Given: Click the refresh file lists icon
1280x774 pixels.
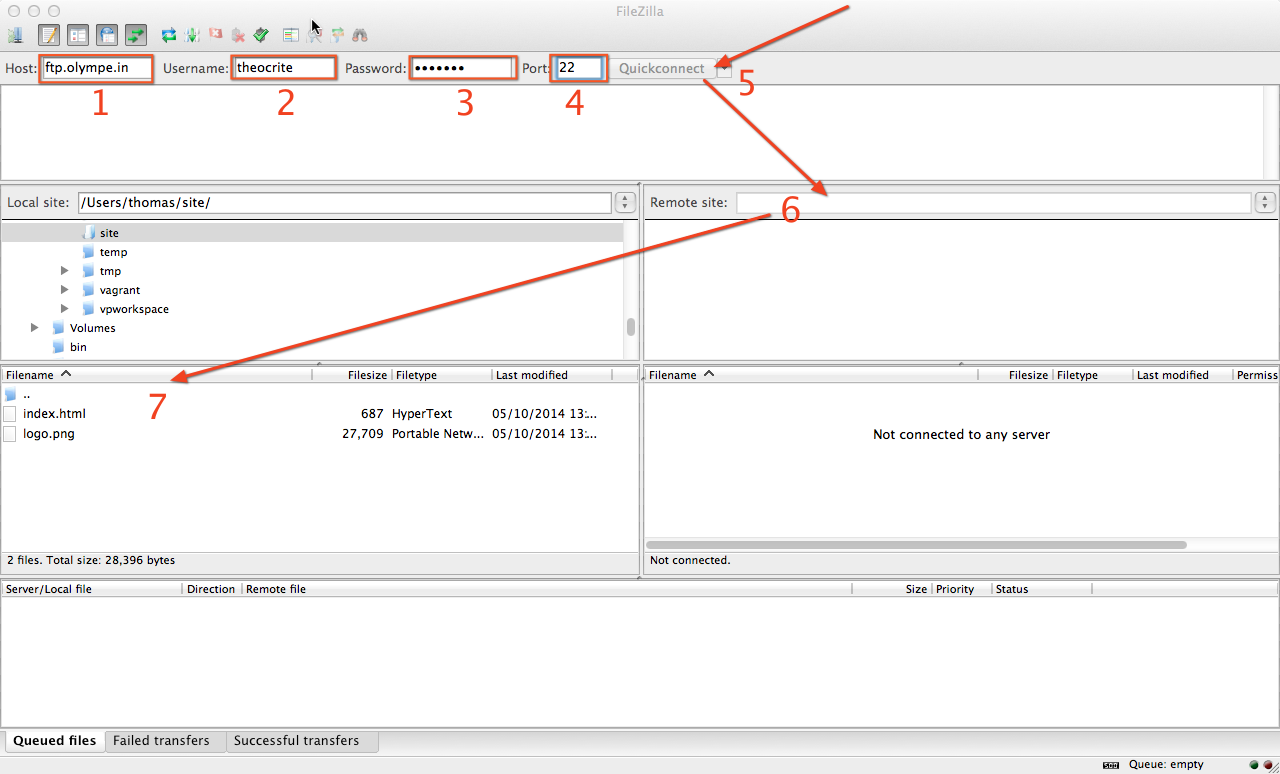Looking at the screenshot, I should [169, 35].
